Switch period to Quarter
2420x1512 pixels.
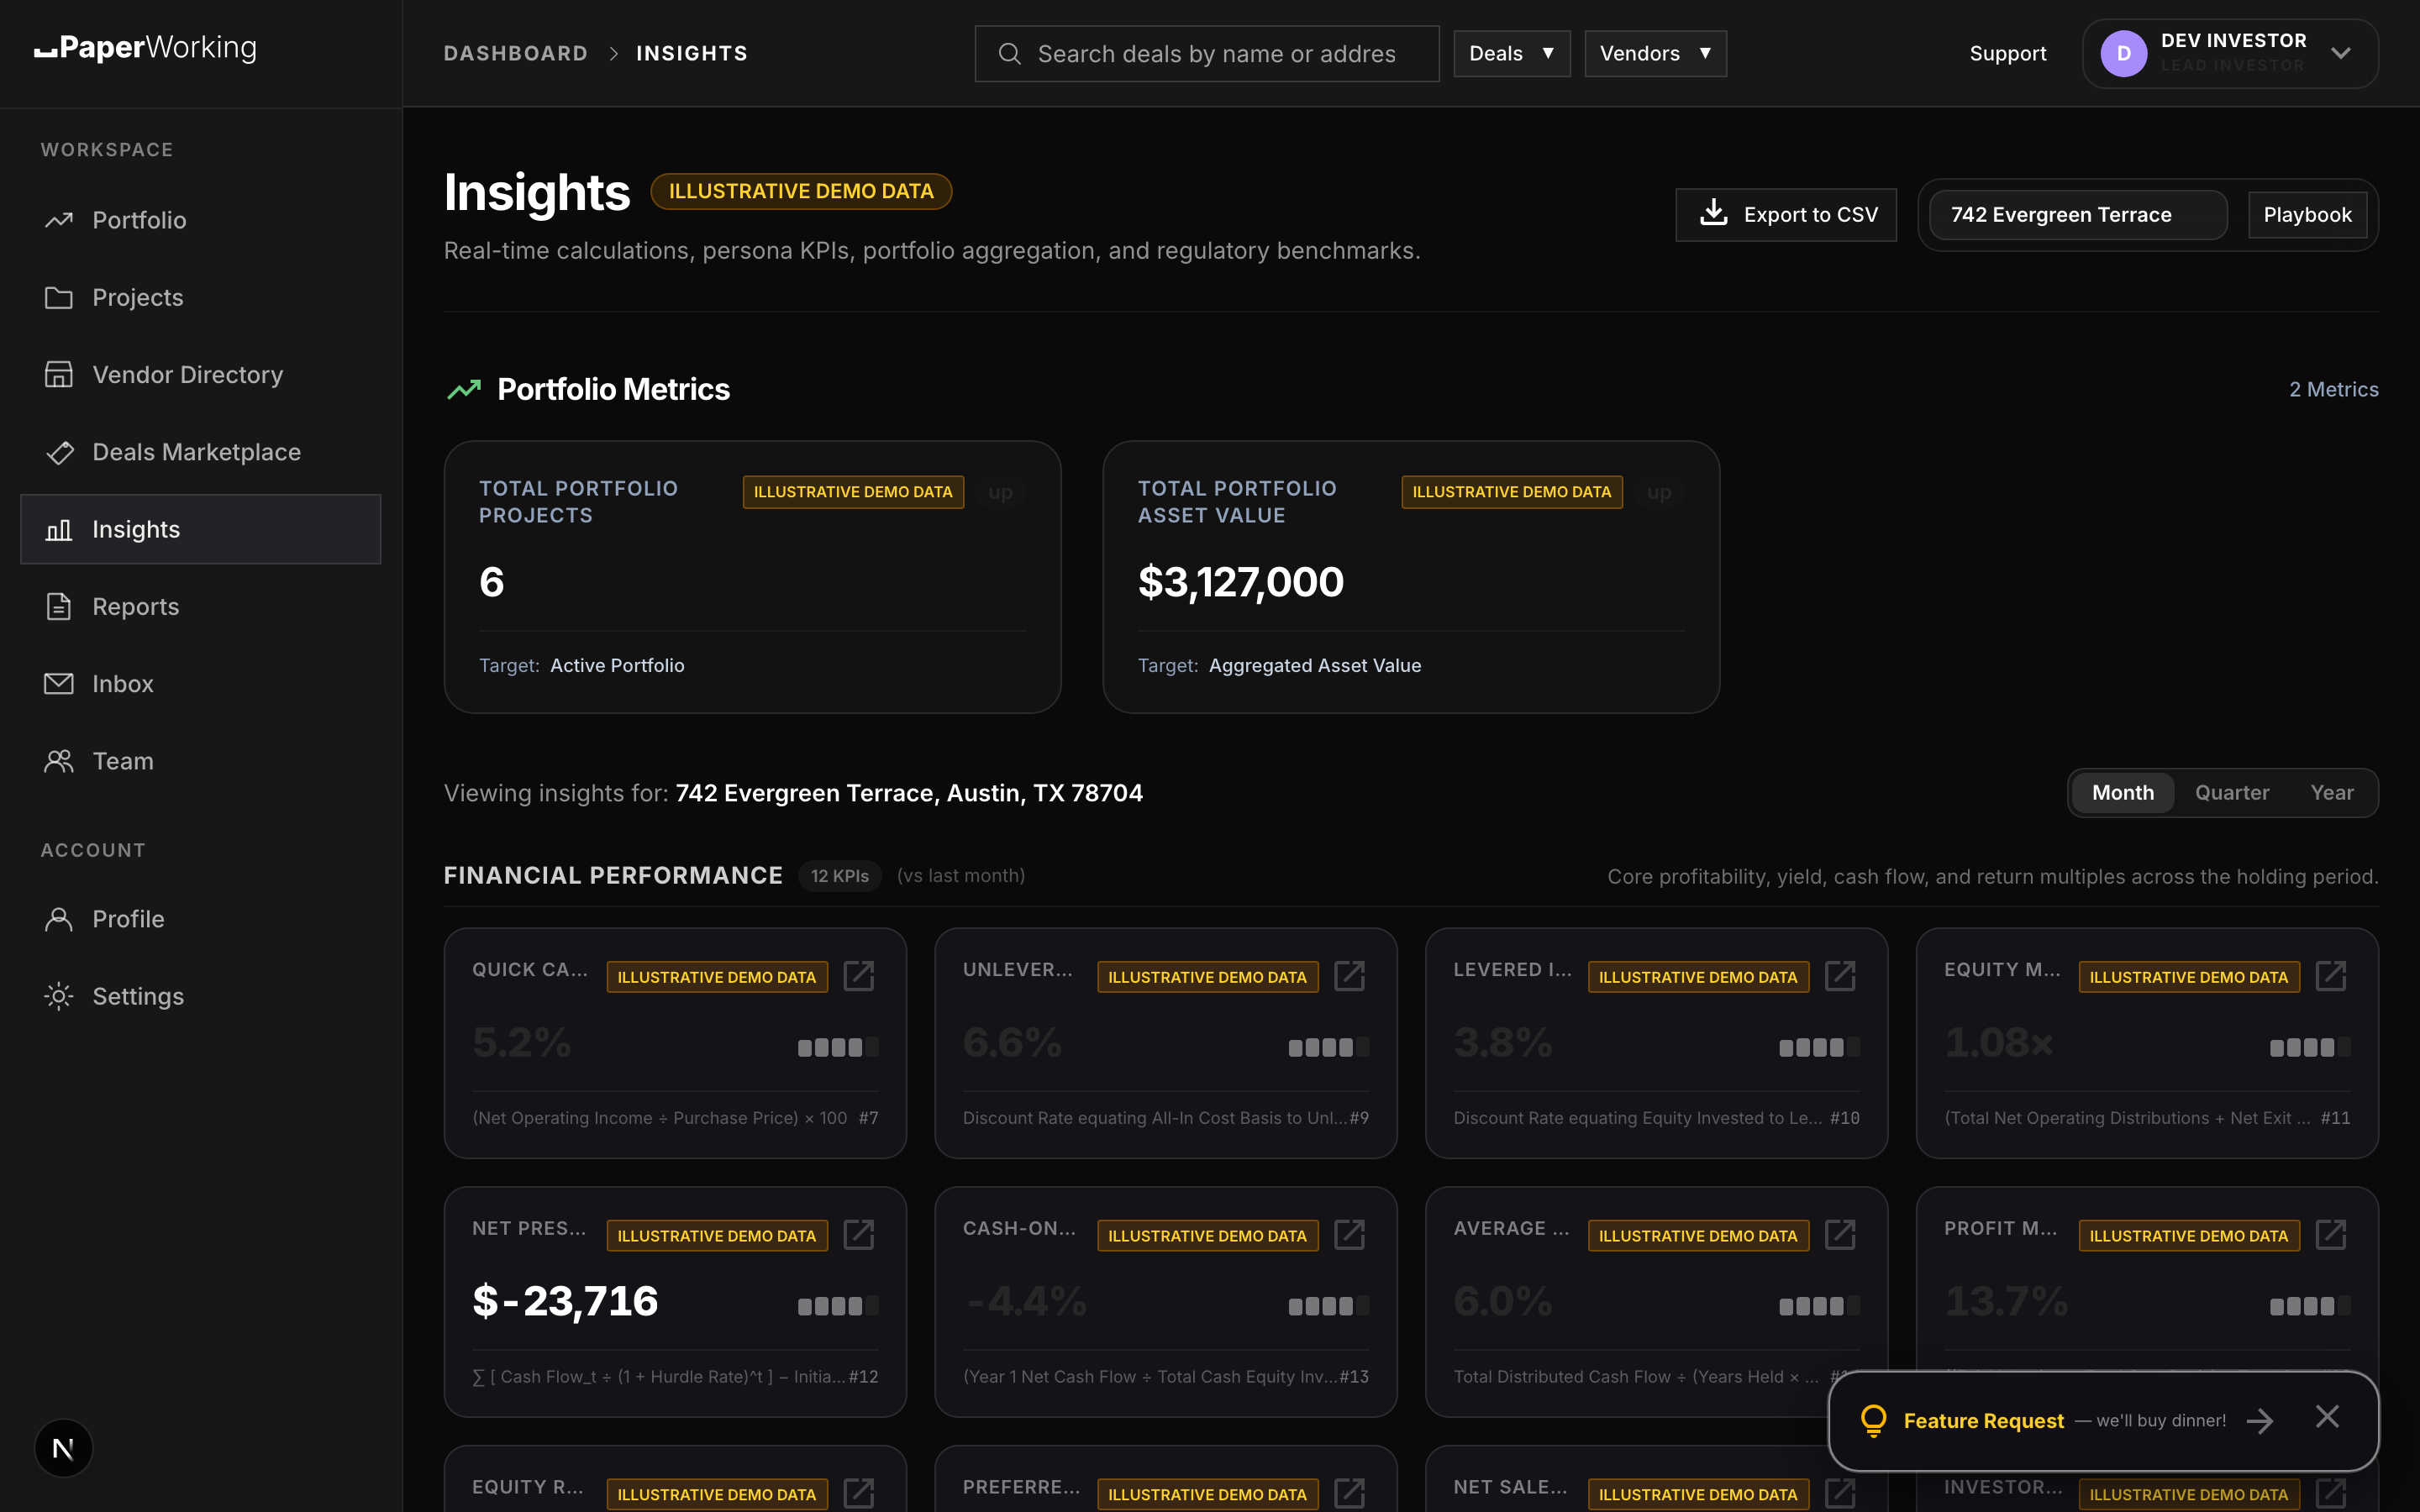coord(2232,793)
